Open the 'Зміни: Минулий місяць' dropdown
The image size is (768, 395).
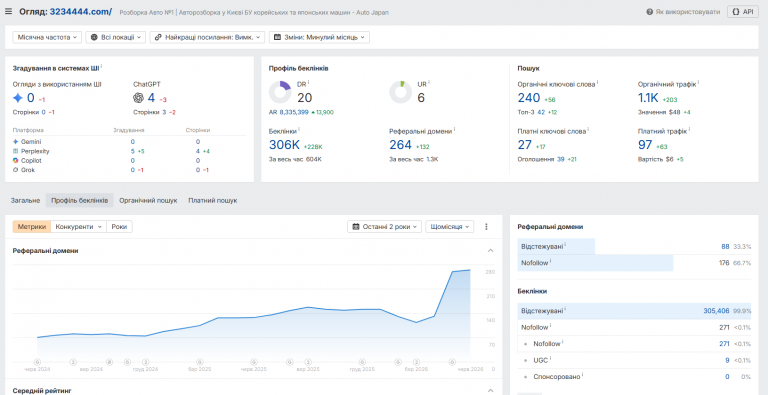[319, 37]
